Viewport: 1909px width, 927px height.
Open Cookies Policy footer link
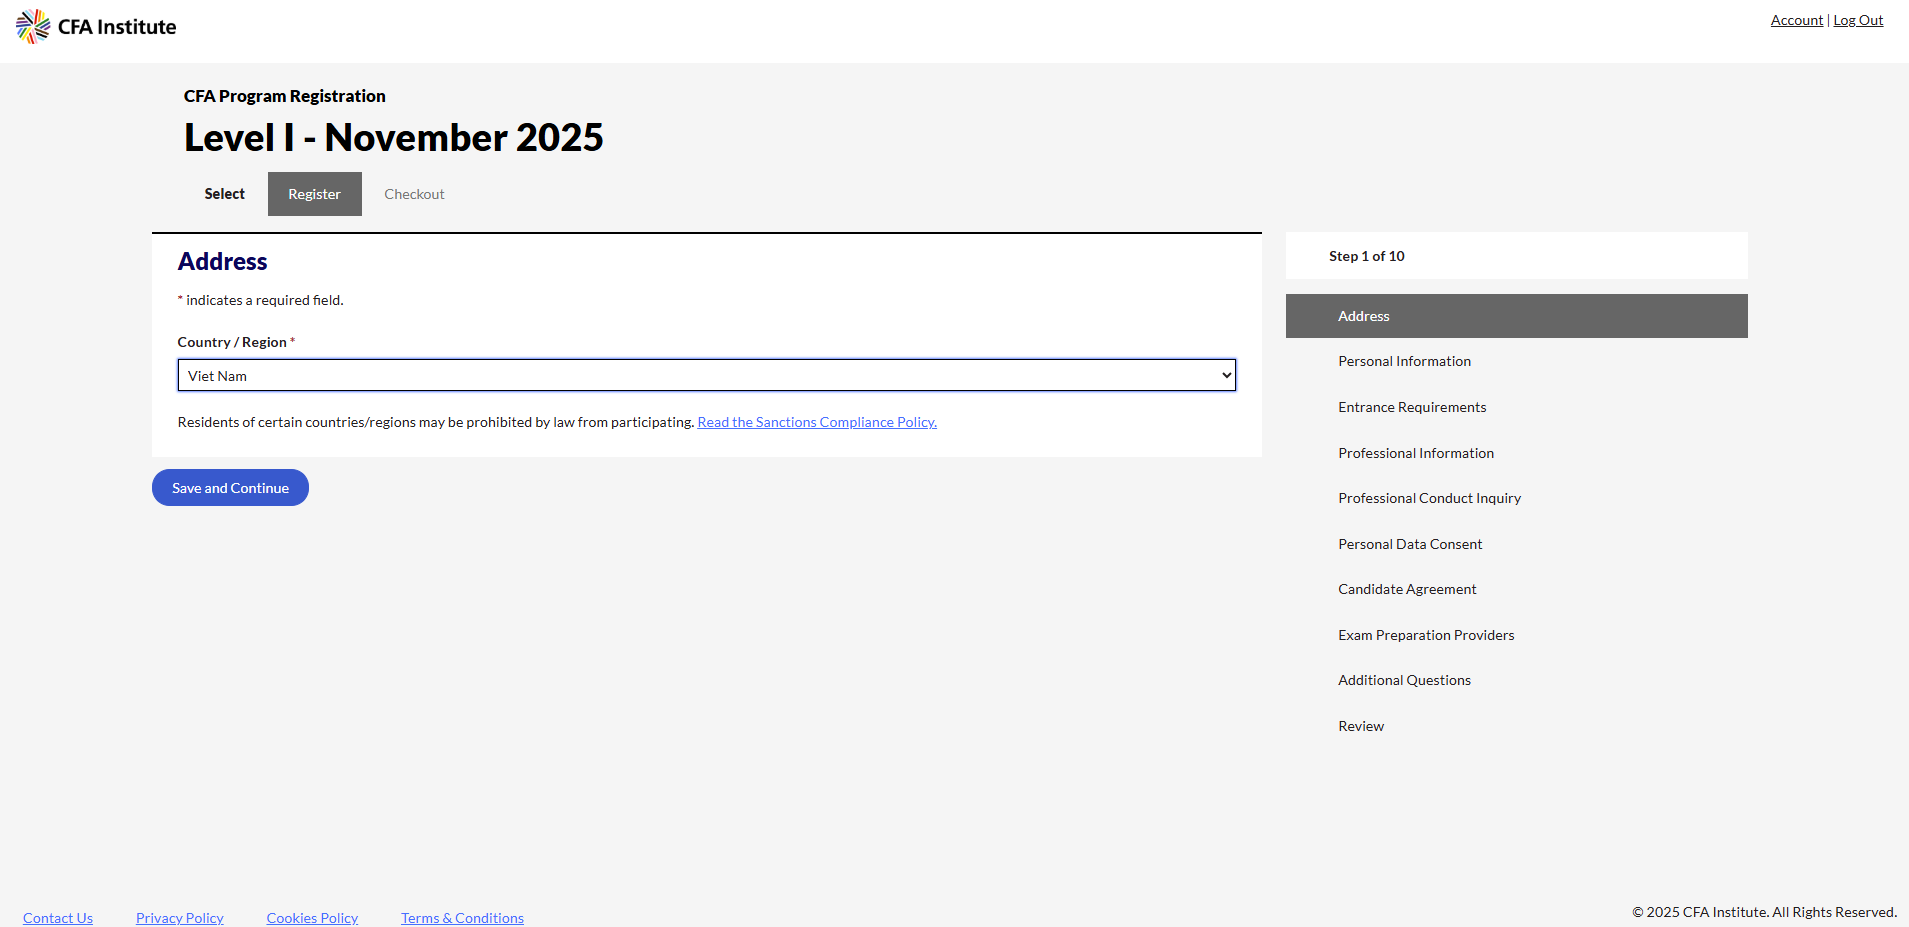pos(312,918)
